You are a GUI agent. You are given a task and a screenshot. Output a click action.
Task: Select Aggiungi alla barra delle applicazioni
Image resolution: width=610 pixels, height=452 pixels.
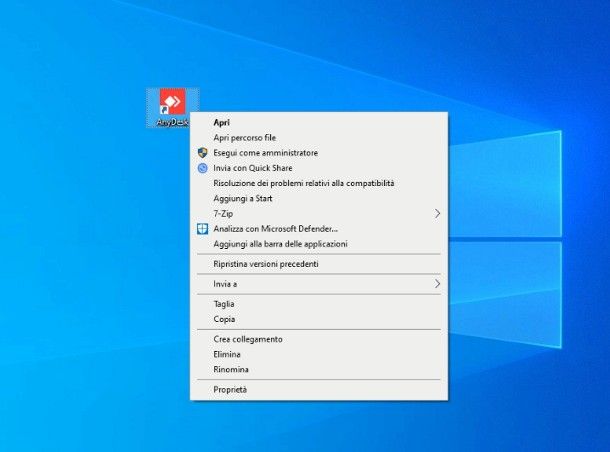pyautogui.click(x=319, y=244)
